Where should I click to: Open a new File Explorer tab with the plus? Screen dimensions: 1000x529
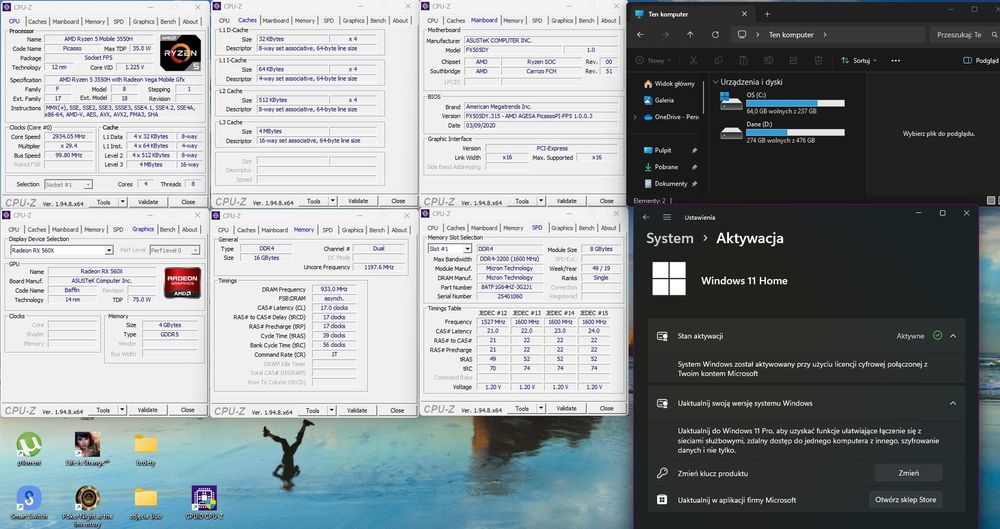point(767,13)
